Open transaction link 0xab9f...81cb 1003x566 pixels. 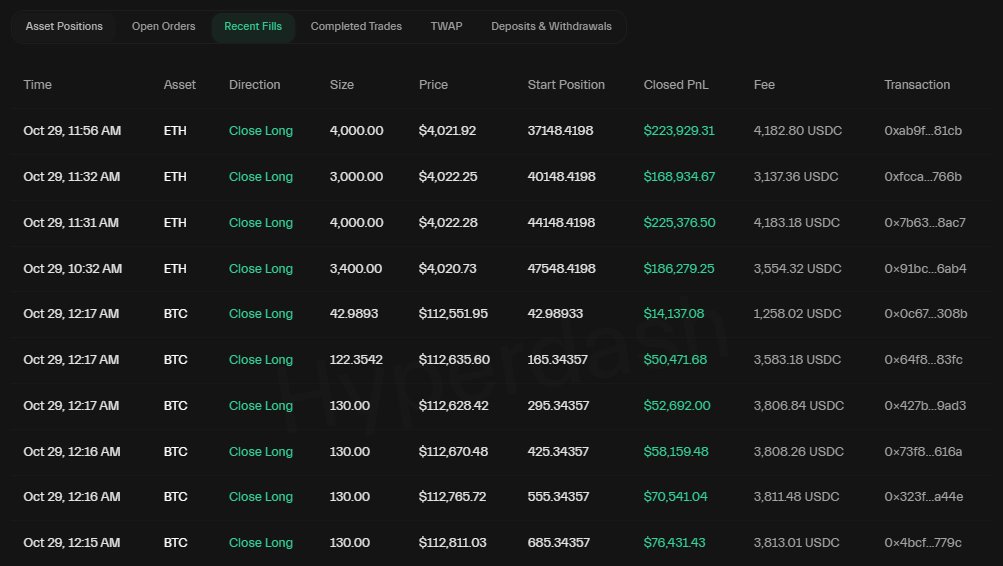pyautogui.click(x=922, y=131)
